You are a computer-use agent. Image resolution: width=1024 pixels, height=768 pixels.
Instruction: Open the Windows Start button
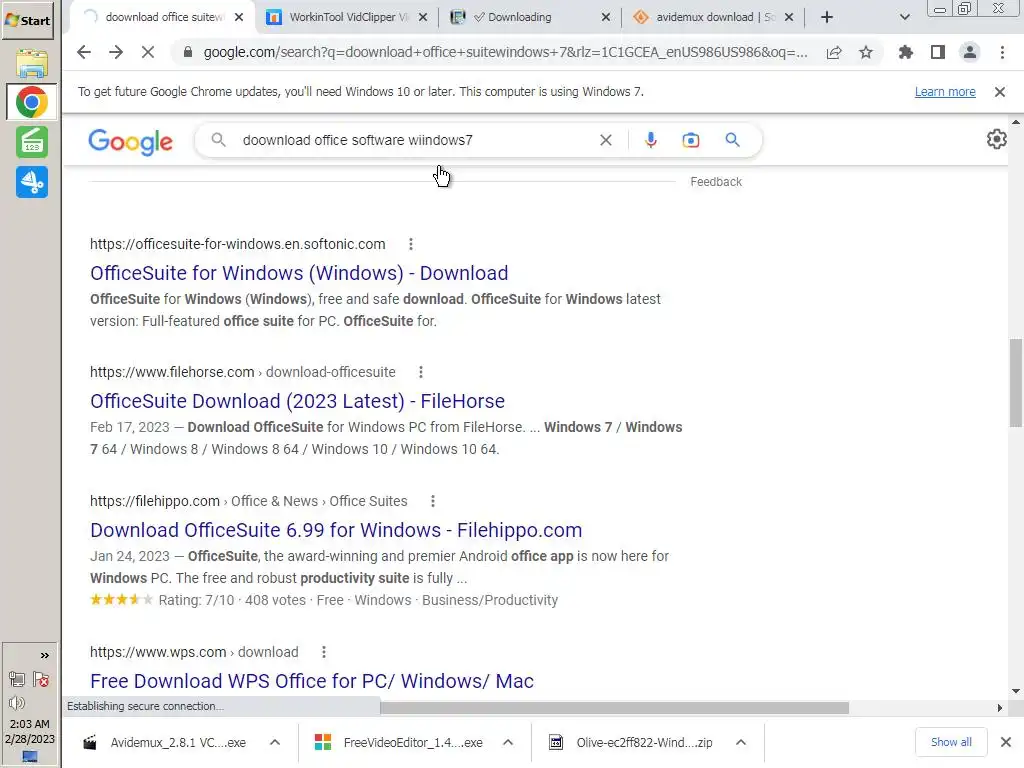click(x=27, y=20)
